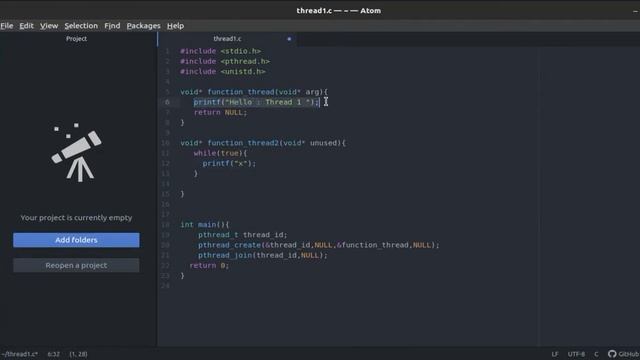The image size is (640, 360).
Task: Open the Packages menu
Action: click(143, 26)
